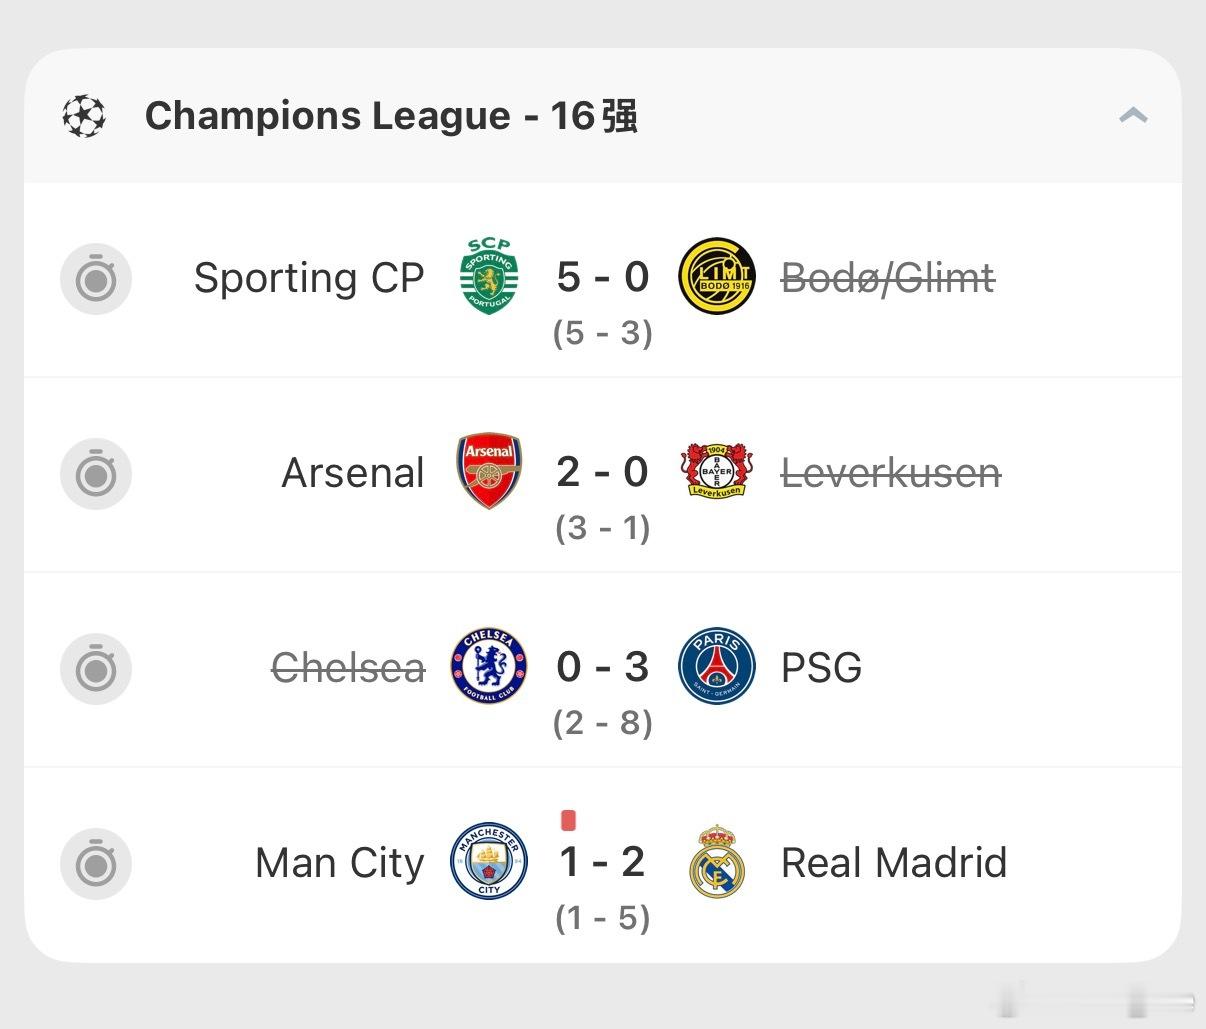Screen dimensions: 1206x1029
Task: Open the Man City 1 - 2 score
Action: coord(603,862)
